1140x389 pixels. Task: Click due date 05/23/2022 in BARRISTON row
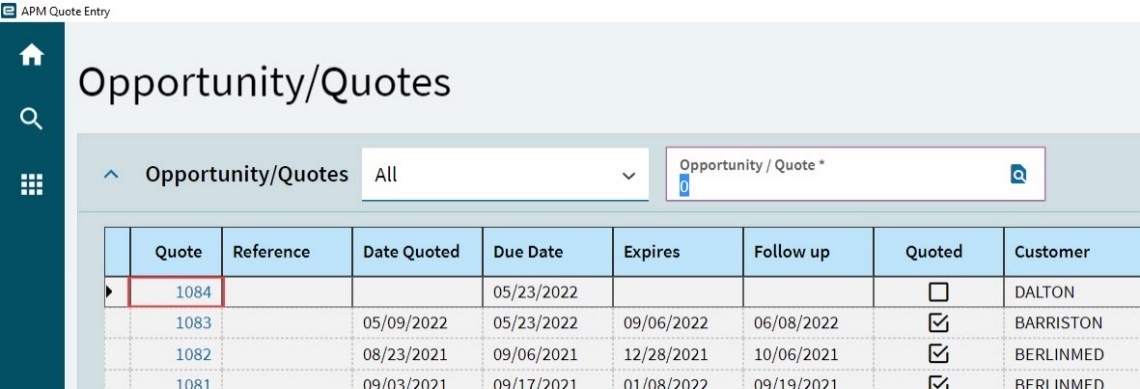coord(547,323)
